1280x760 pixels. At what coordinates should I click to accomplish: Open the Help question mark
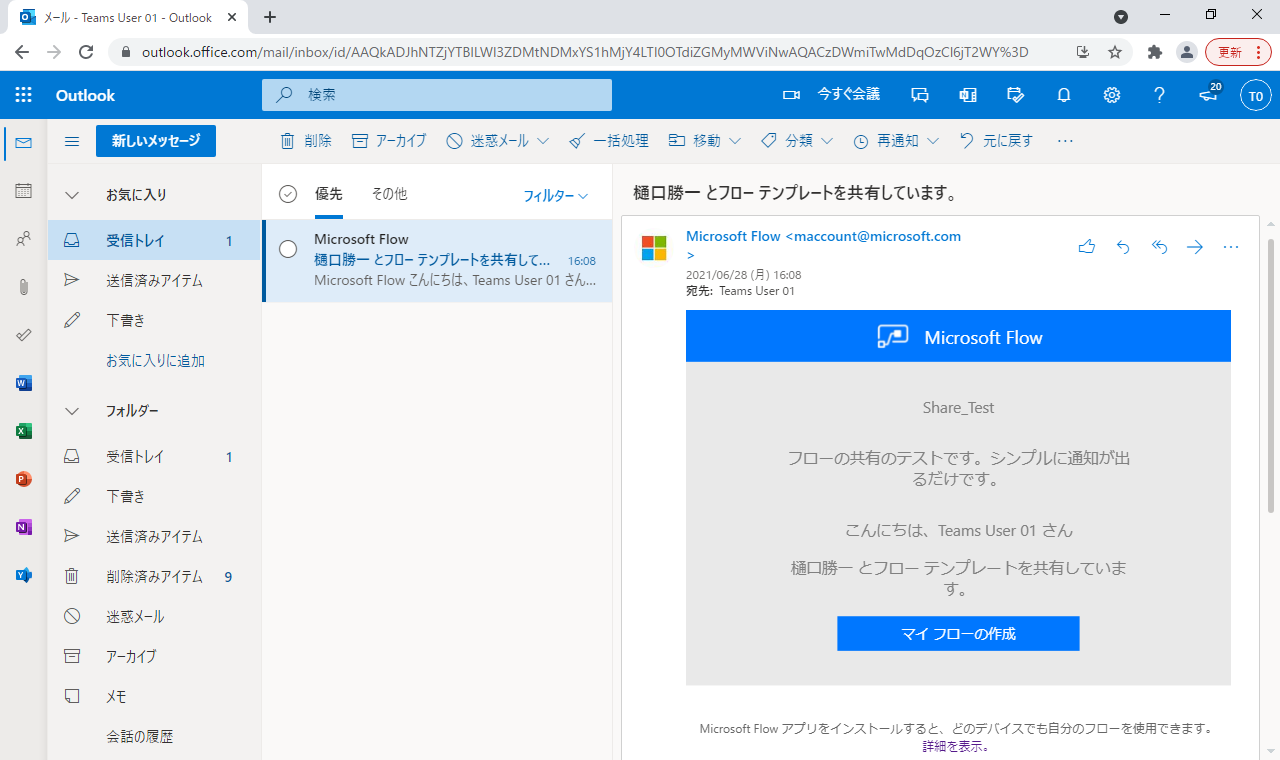click(x=1160, y=95)
